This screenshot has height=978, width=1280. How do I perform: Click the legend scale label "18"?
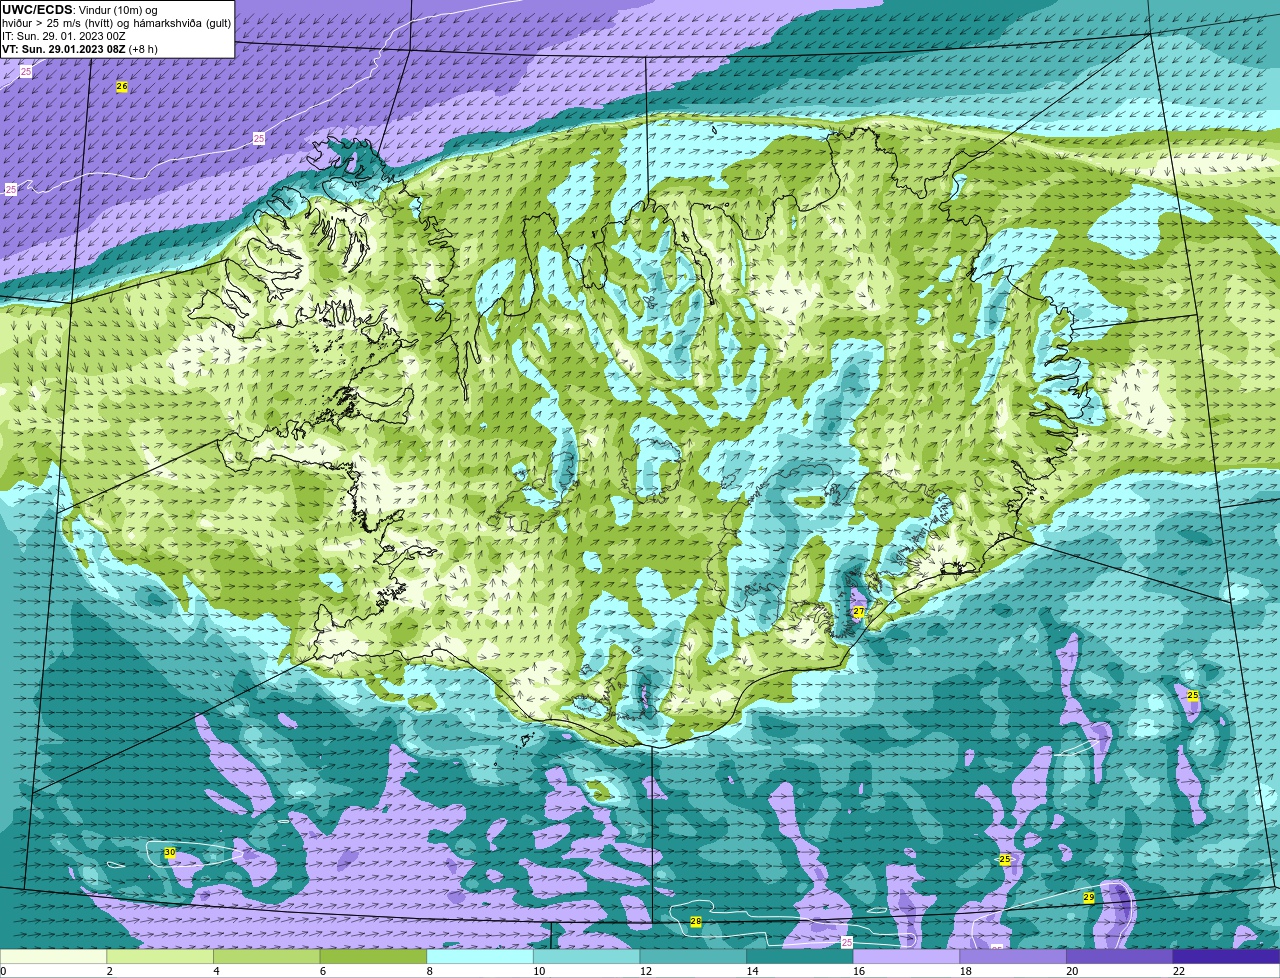pyautogui.click(x=966, y=971)
